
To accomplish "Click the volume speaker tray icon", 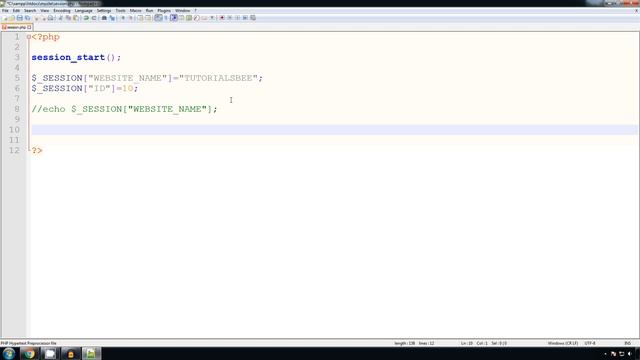I will [630, 354].
